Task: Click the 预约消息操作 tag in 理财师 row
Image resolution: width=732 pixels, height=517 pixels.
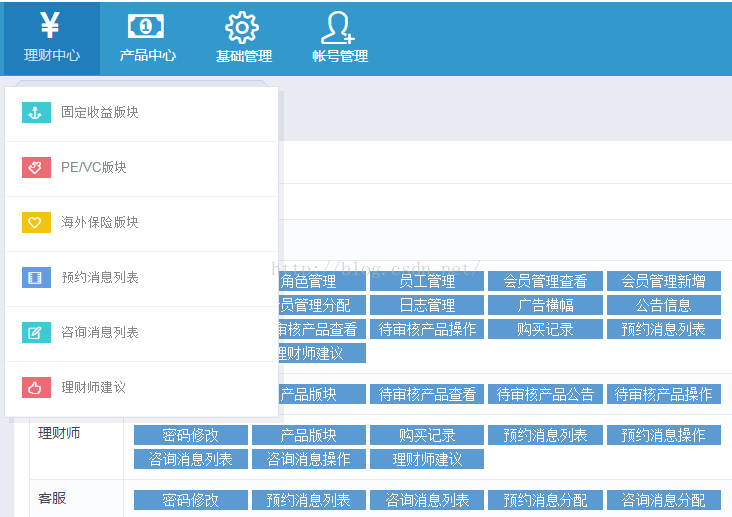Action: pyautogui.click(x=663, y=435)
